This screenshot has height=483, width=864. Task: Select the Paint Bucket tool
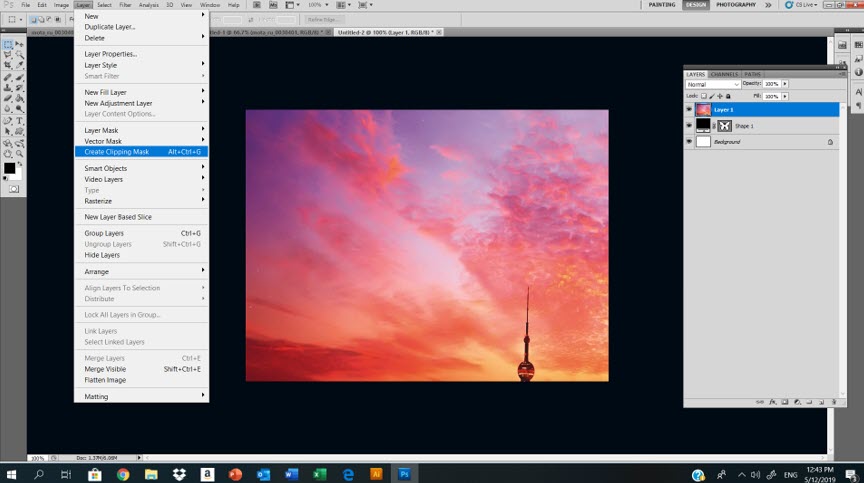click(19, 99)
